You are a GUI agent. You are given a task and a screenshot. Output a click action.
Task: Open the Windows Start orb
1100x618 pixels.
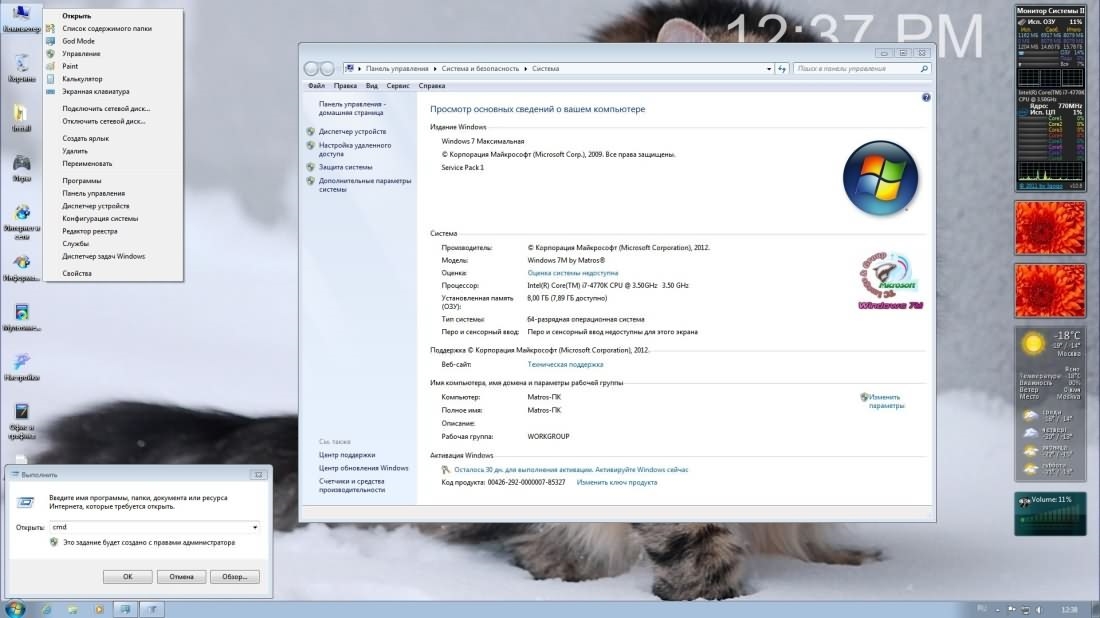(x=15, y=609)
